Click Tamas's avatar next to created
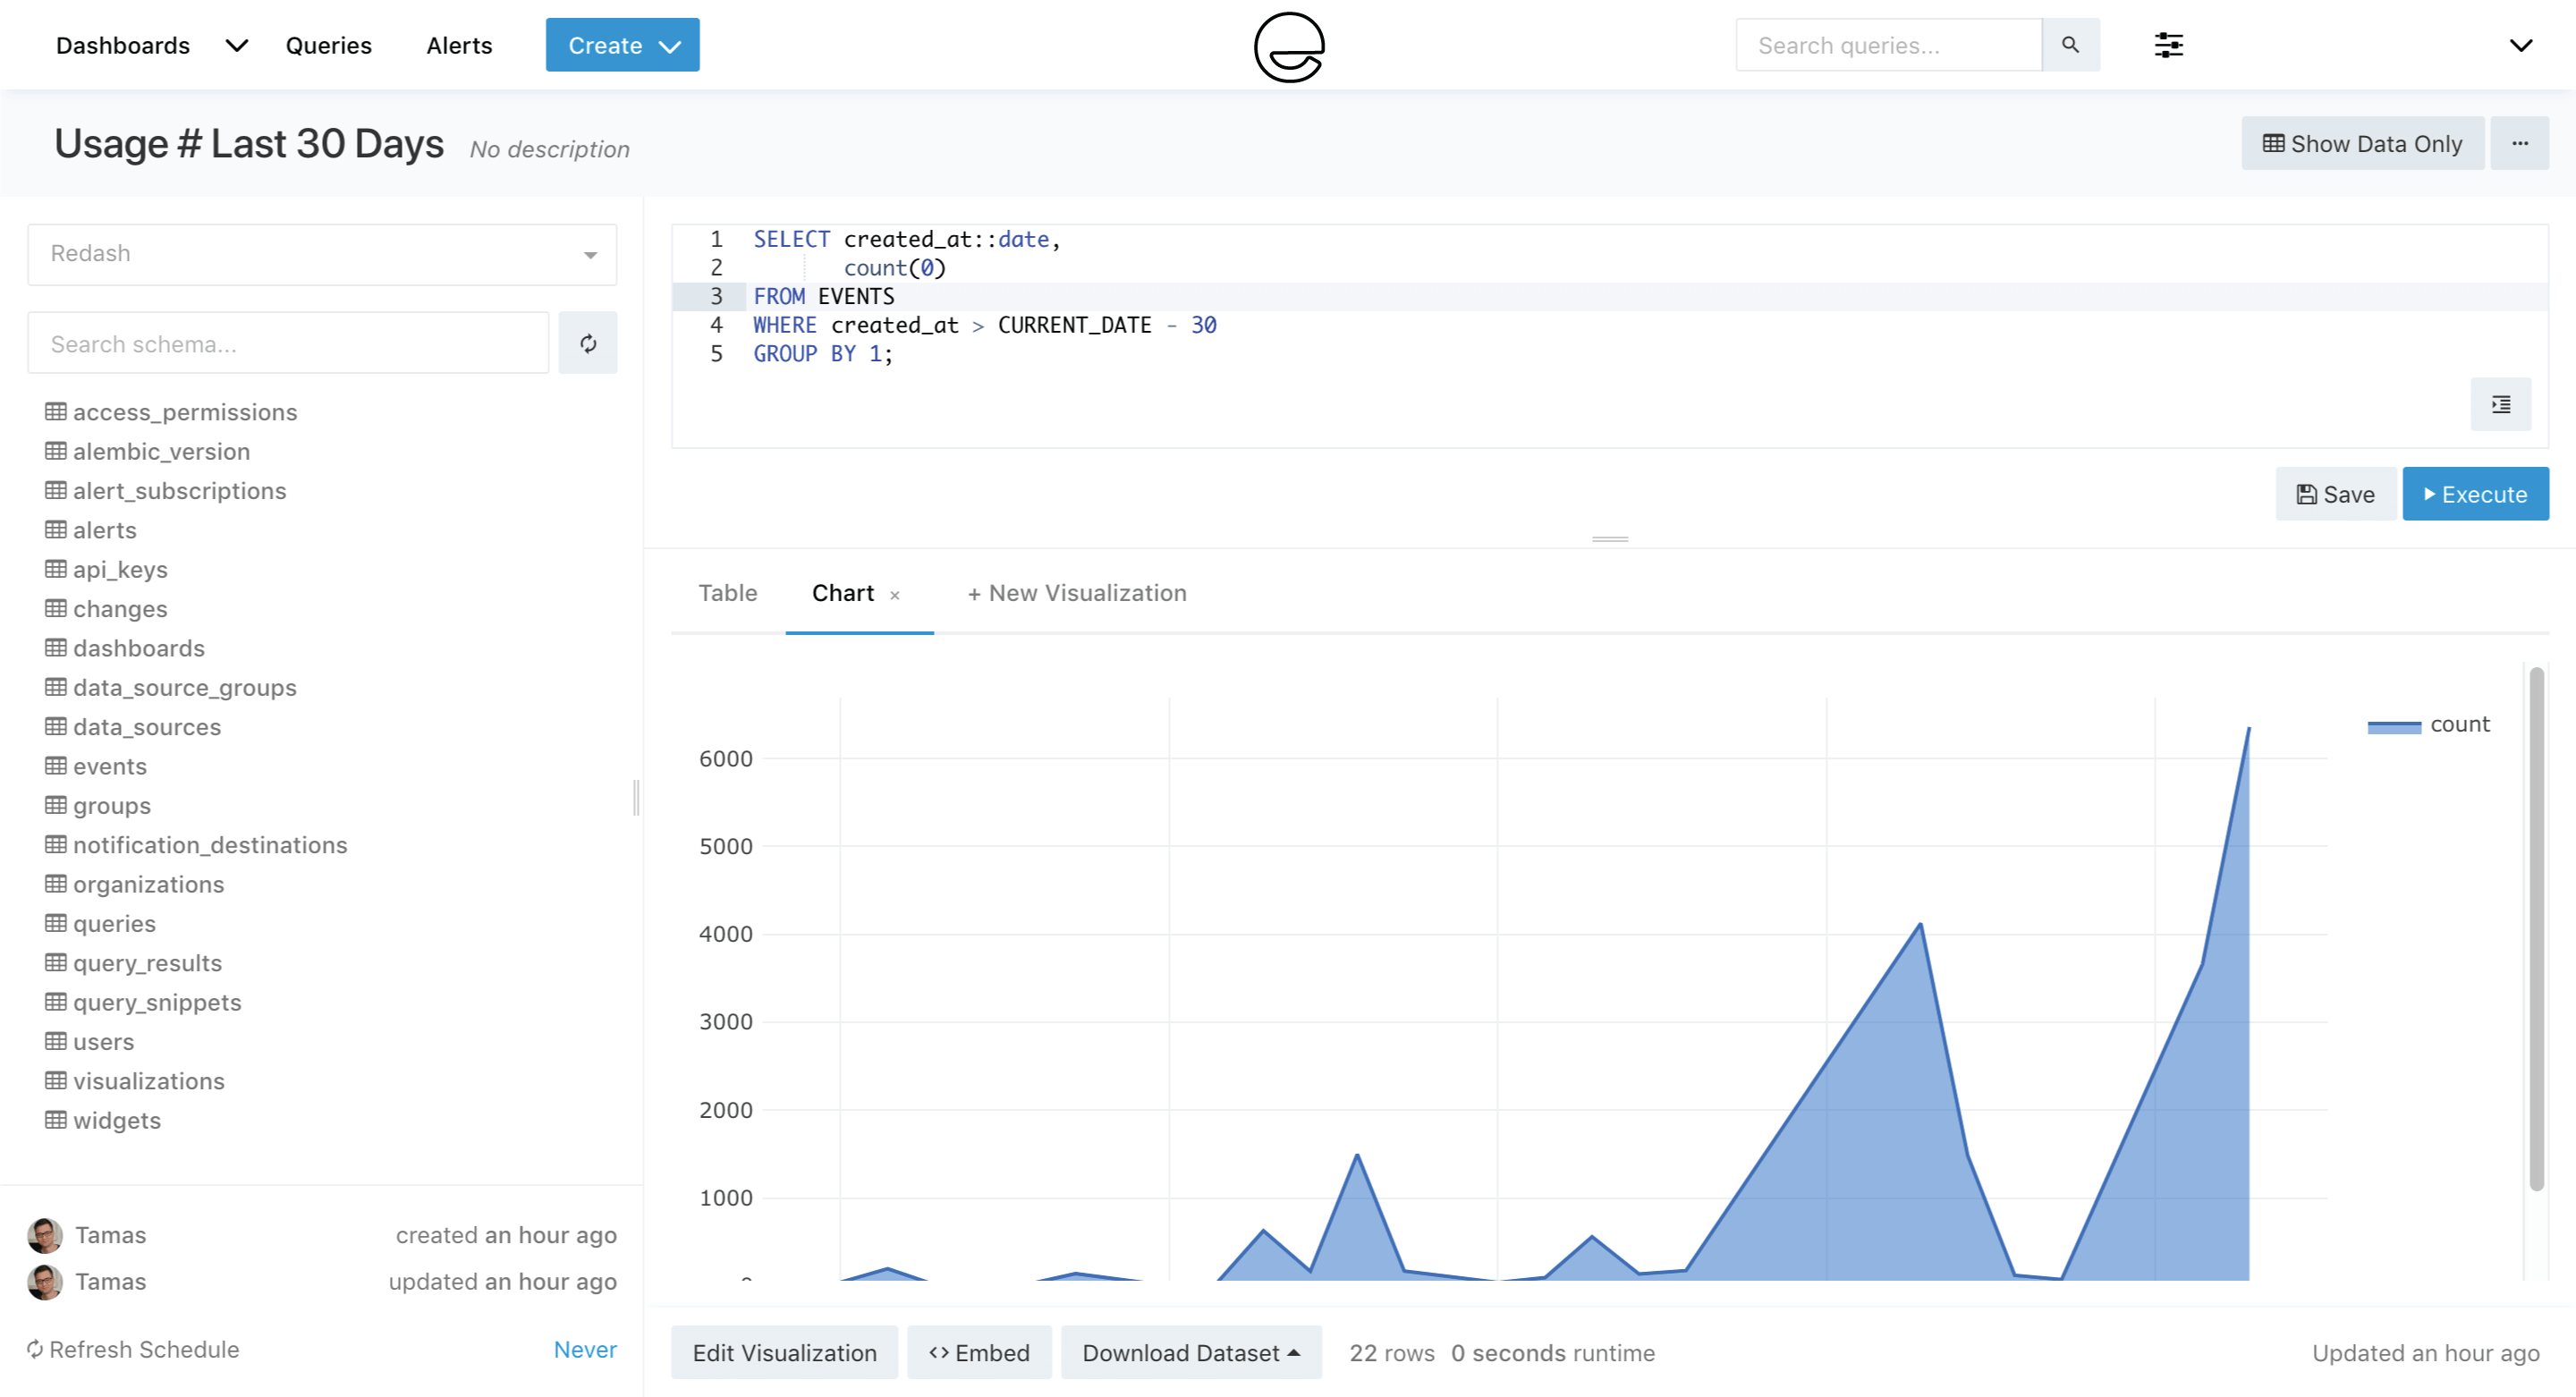 (x=45, y=1235)
